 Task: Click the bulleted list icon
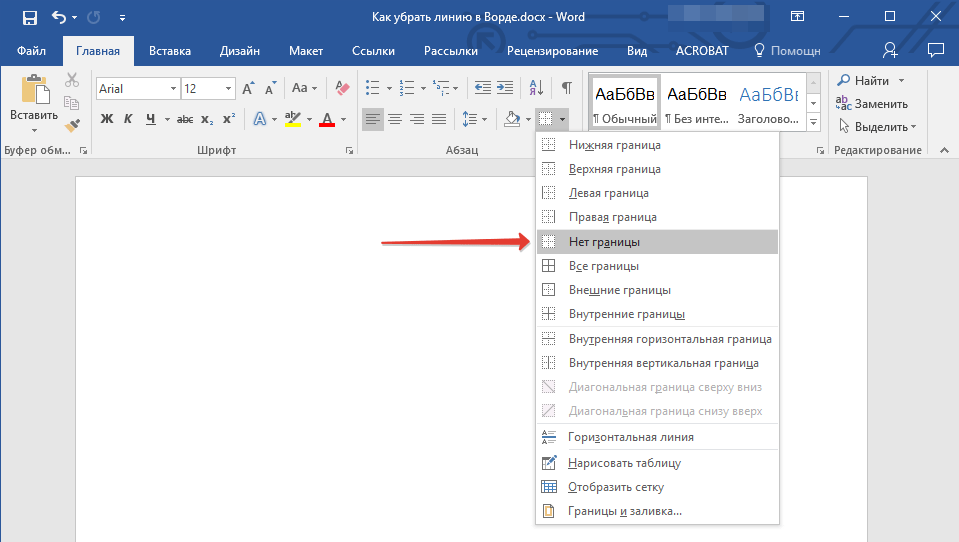373,88
